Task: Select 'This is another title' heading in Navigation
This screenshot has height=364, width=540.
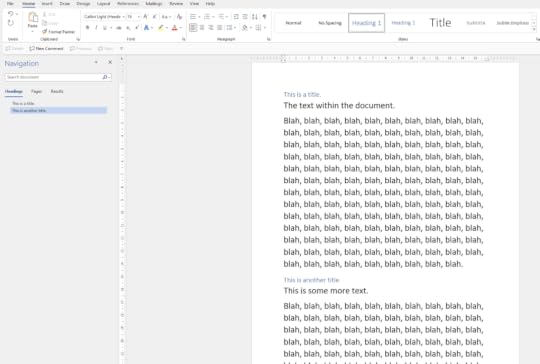Action: click(x=59, y=111)
